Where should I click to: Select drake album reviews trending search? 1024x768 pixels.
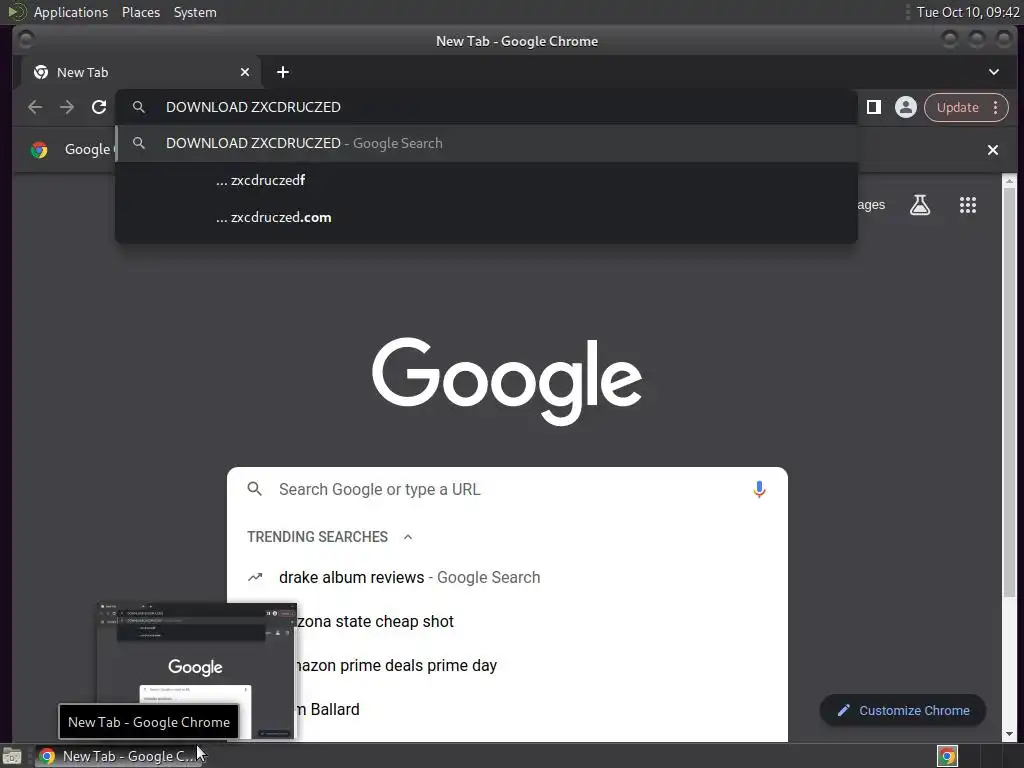point(507,577)
